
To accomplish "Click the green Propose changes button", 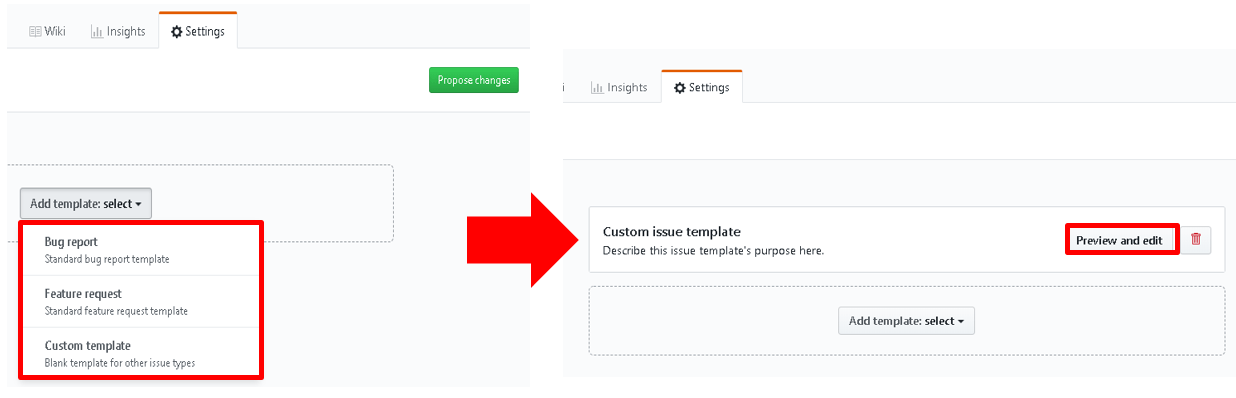I will [474, 80].
